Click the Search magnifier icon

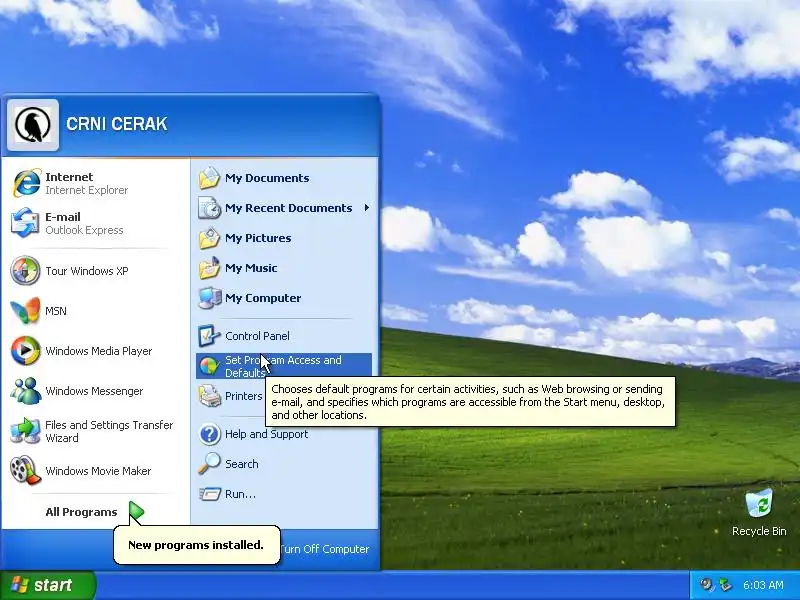coord(209,464)
